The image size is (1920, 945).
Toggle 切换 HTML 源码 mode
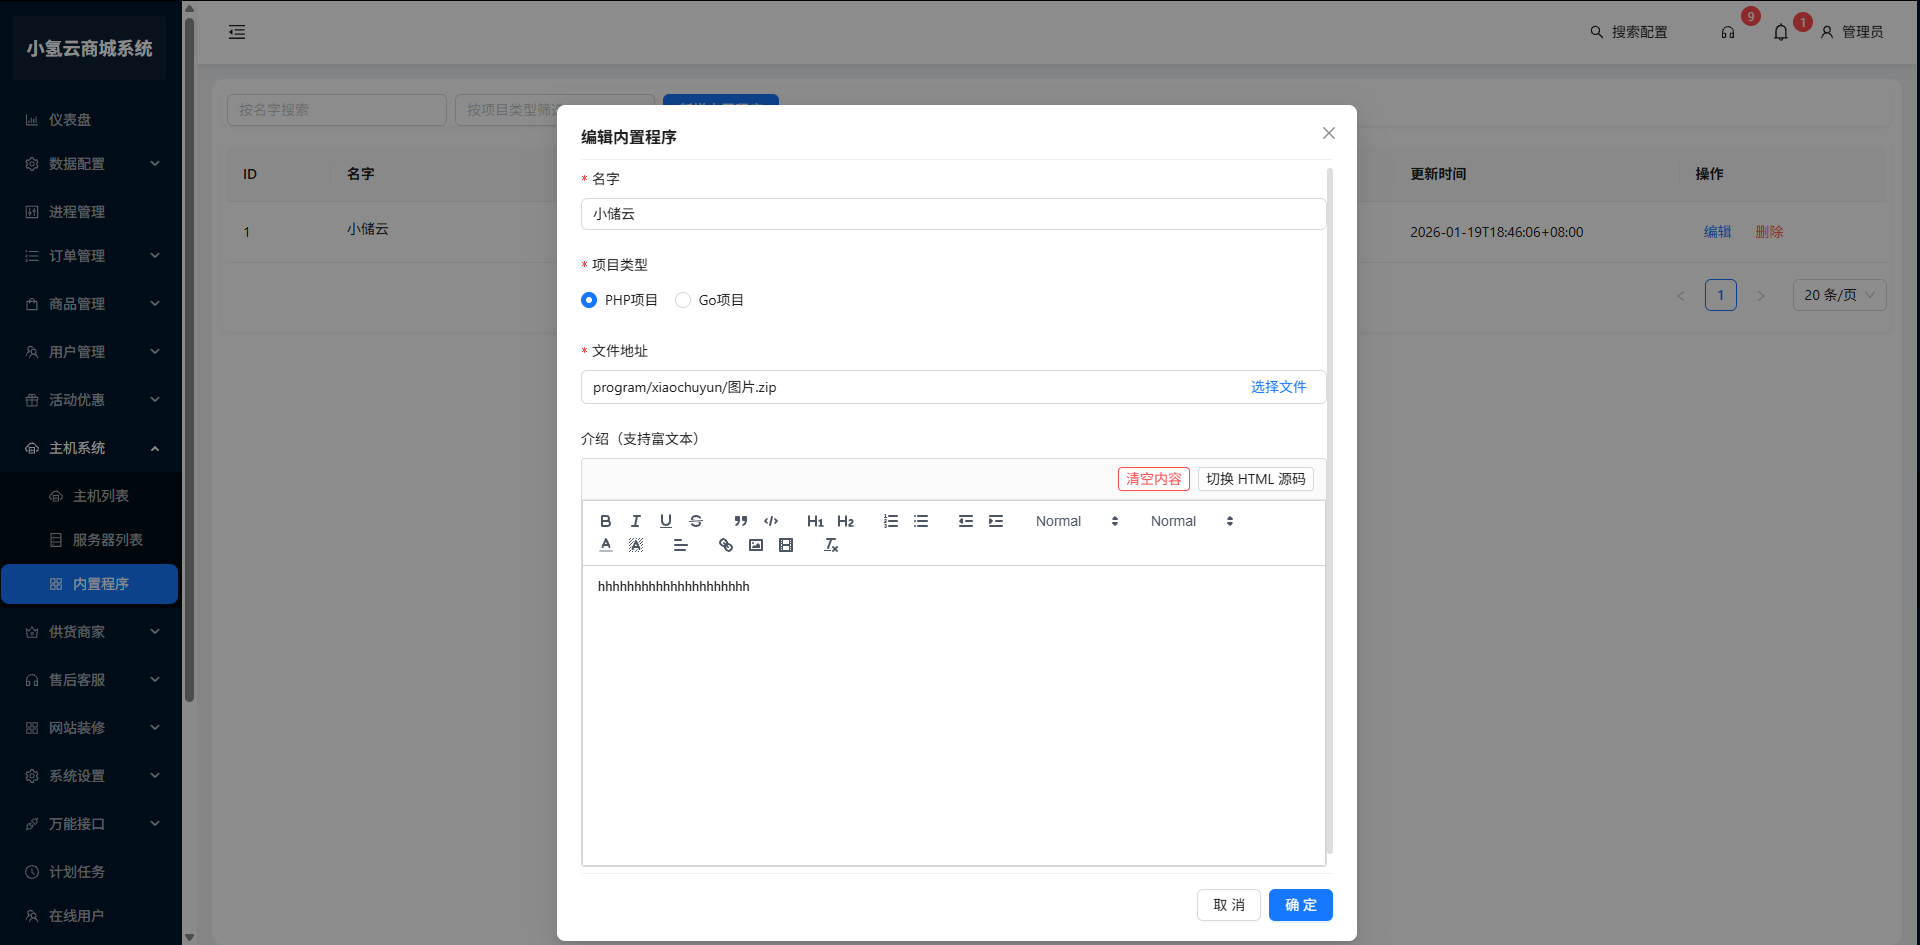pos(1255,479)
